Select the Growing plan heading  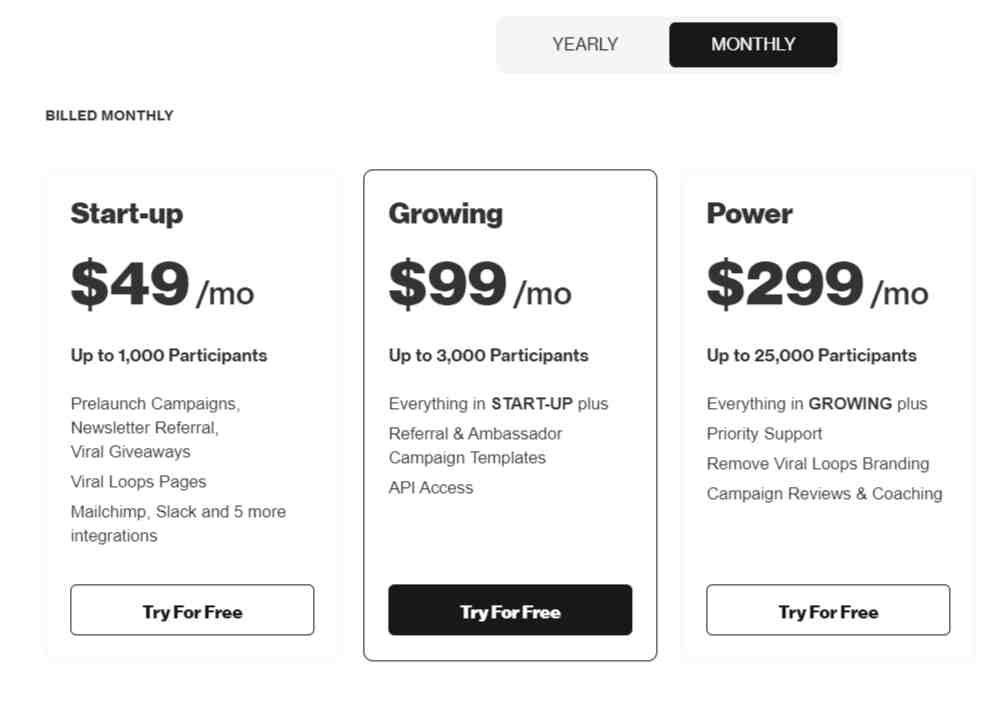446,214
